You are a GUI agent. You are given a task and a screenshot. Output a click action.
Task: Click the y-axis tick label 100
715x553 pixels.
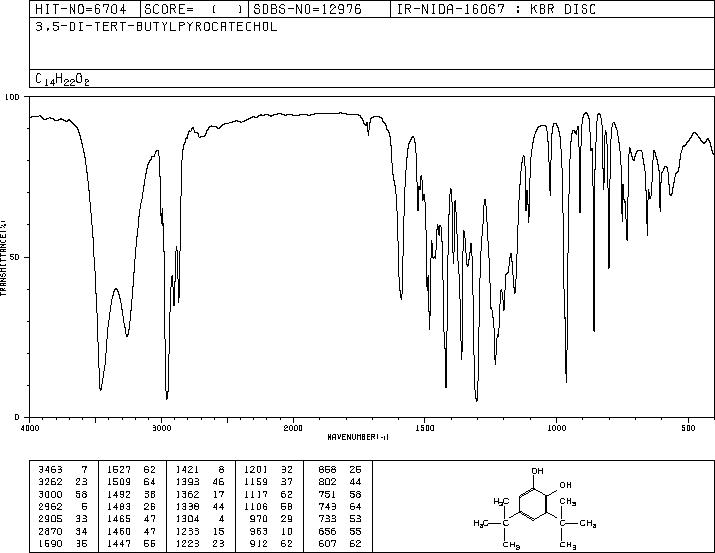click(x=12, y=97)
